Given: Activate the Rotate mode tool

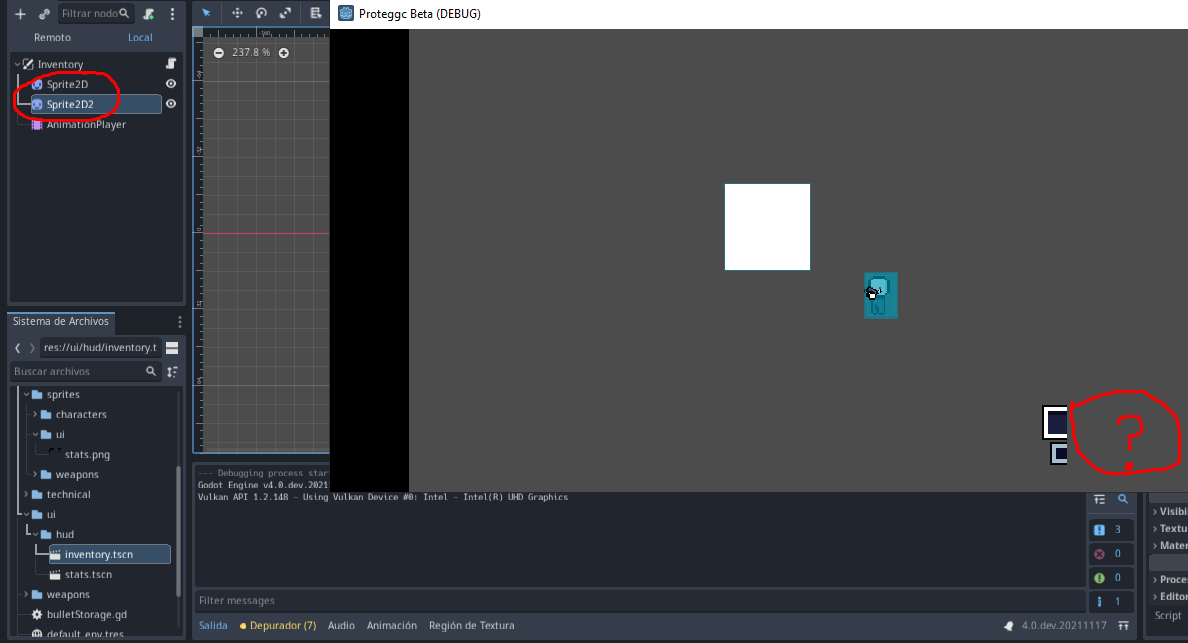Looking at the screenshot, I should pos(261,13).
